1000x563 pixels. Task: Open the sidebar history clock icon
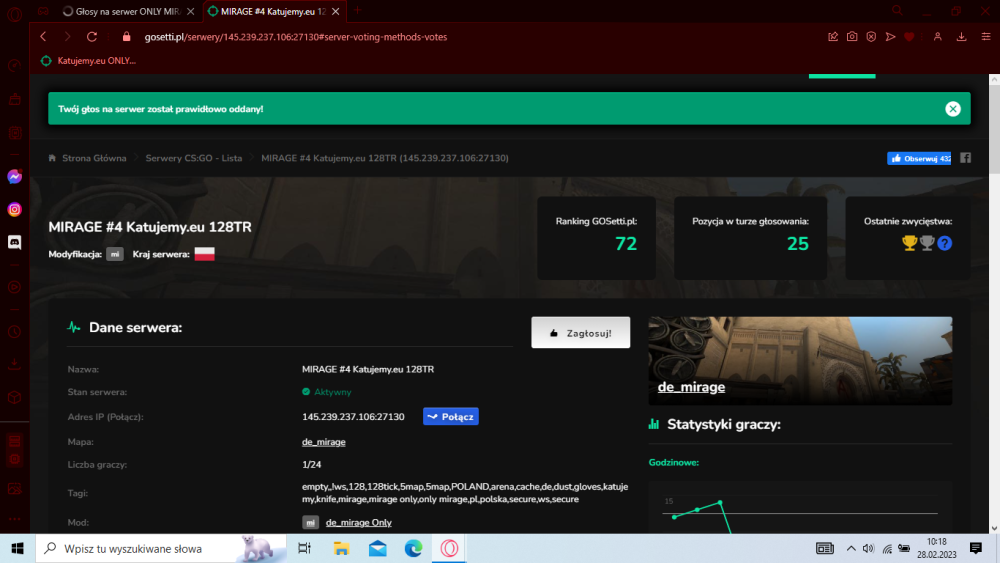click(x=15, y=332)
